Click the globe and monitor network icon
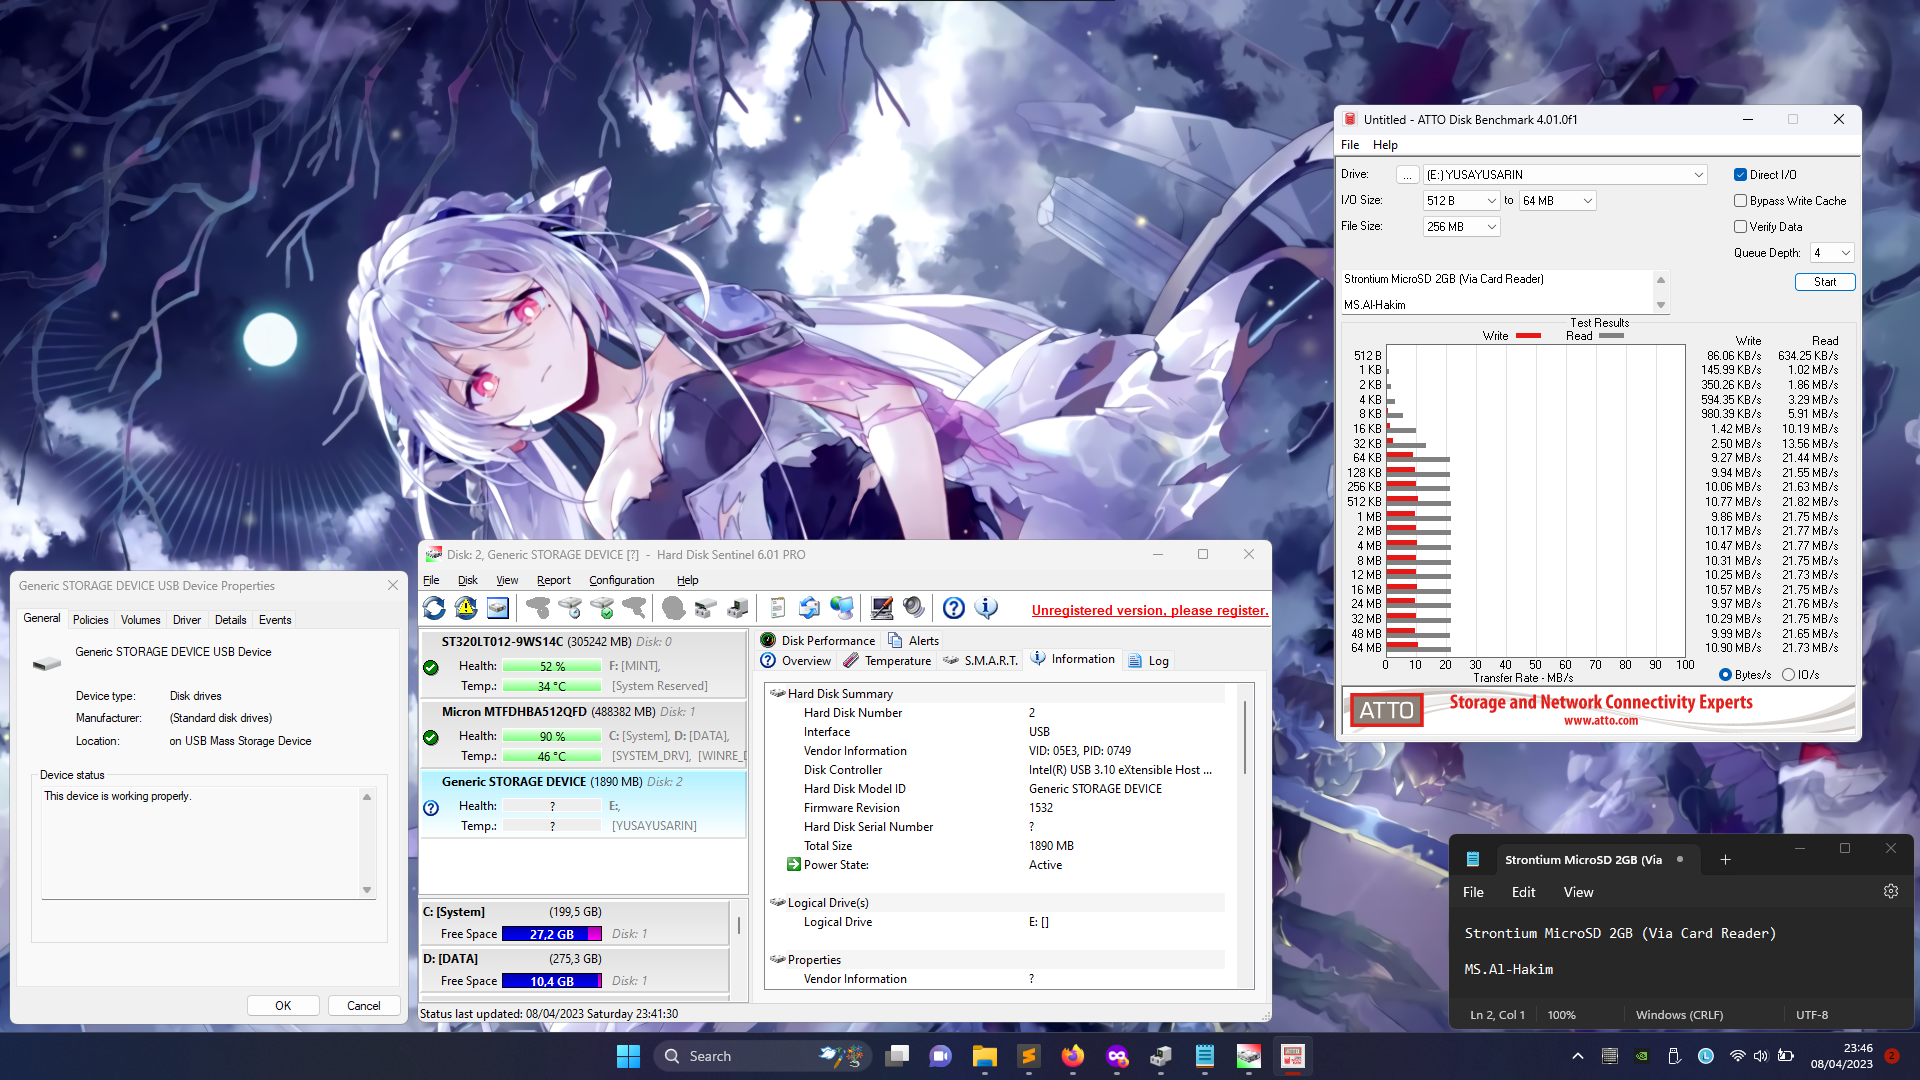This screenshot has width=1920, height=1080. [x=842, y=608]
